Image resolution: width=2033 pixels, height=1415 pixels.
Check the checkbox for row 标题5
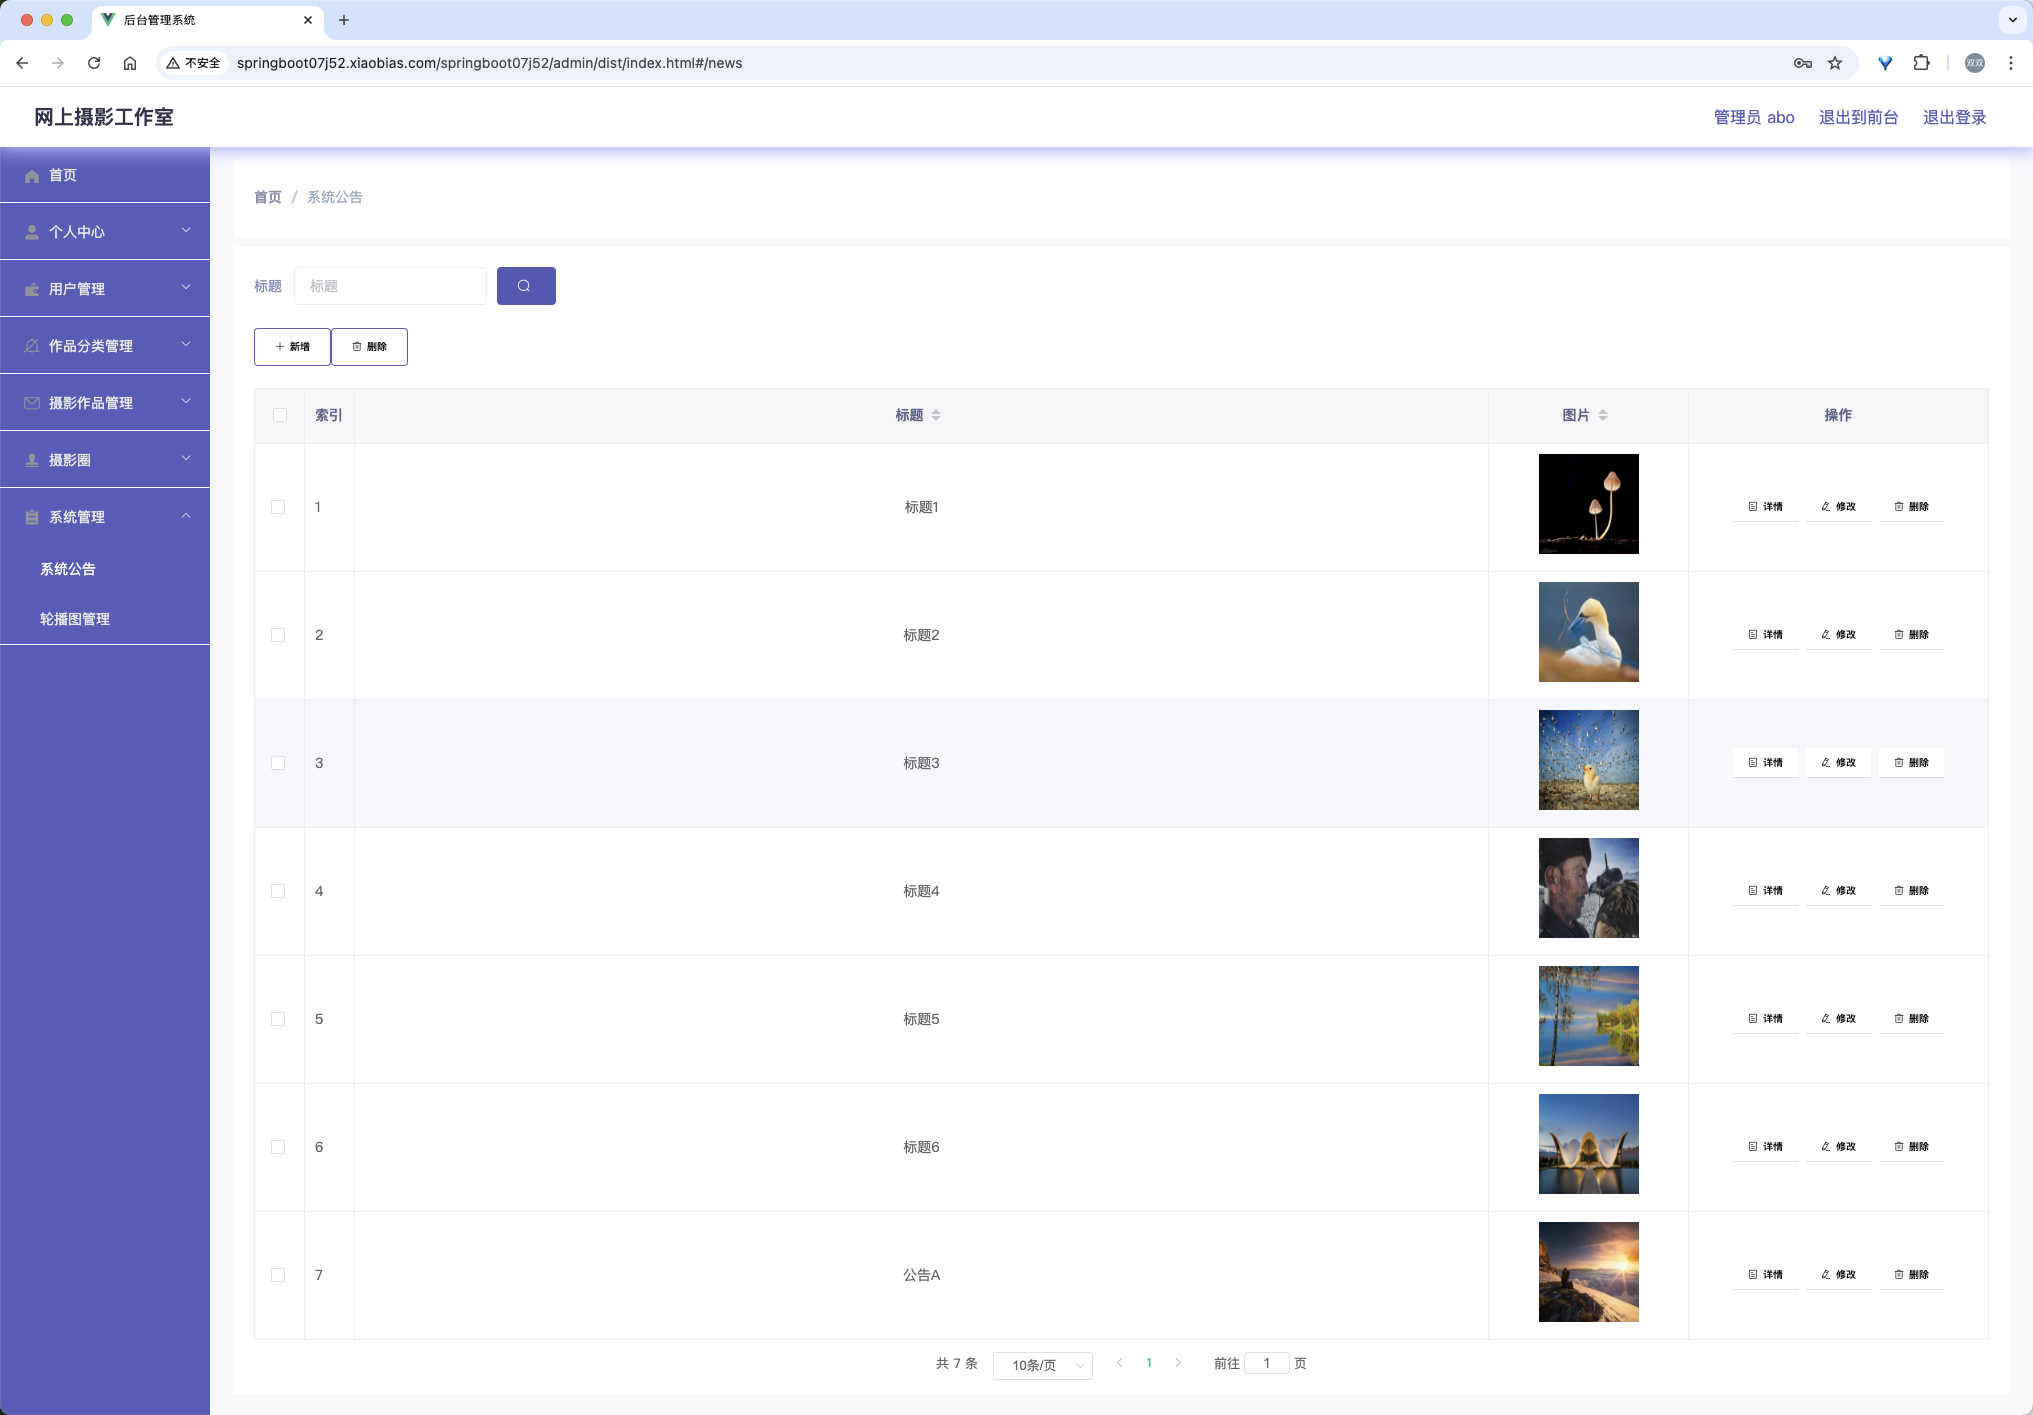[x=278, y=1019]
